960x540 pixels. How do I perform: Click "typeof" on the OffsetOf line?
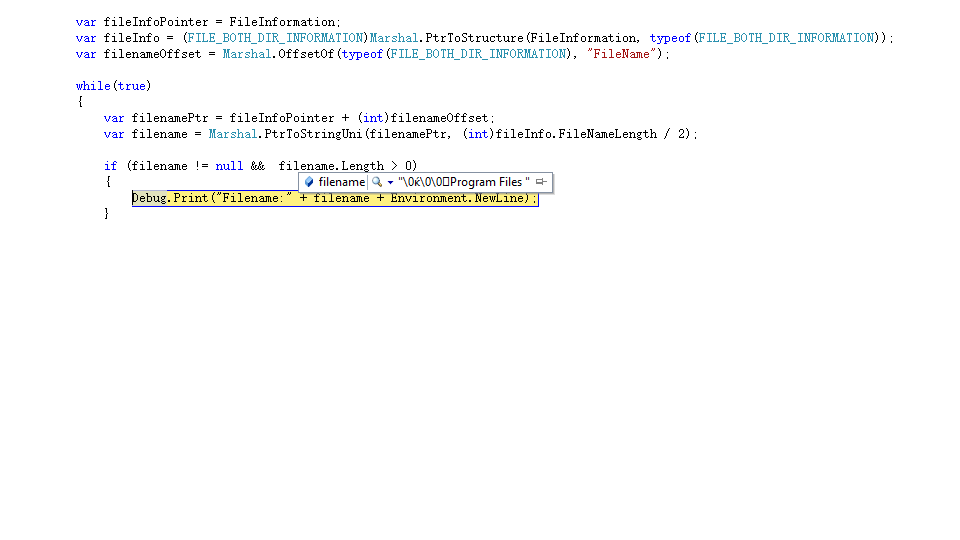point(362,54)
